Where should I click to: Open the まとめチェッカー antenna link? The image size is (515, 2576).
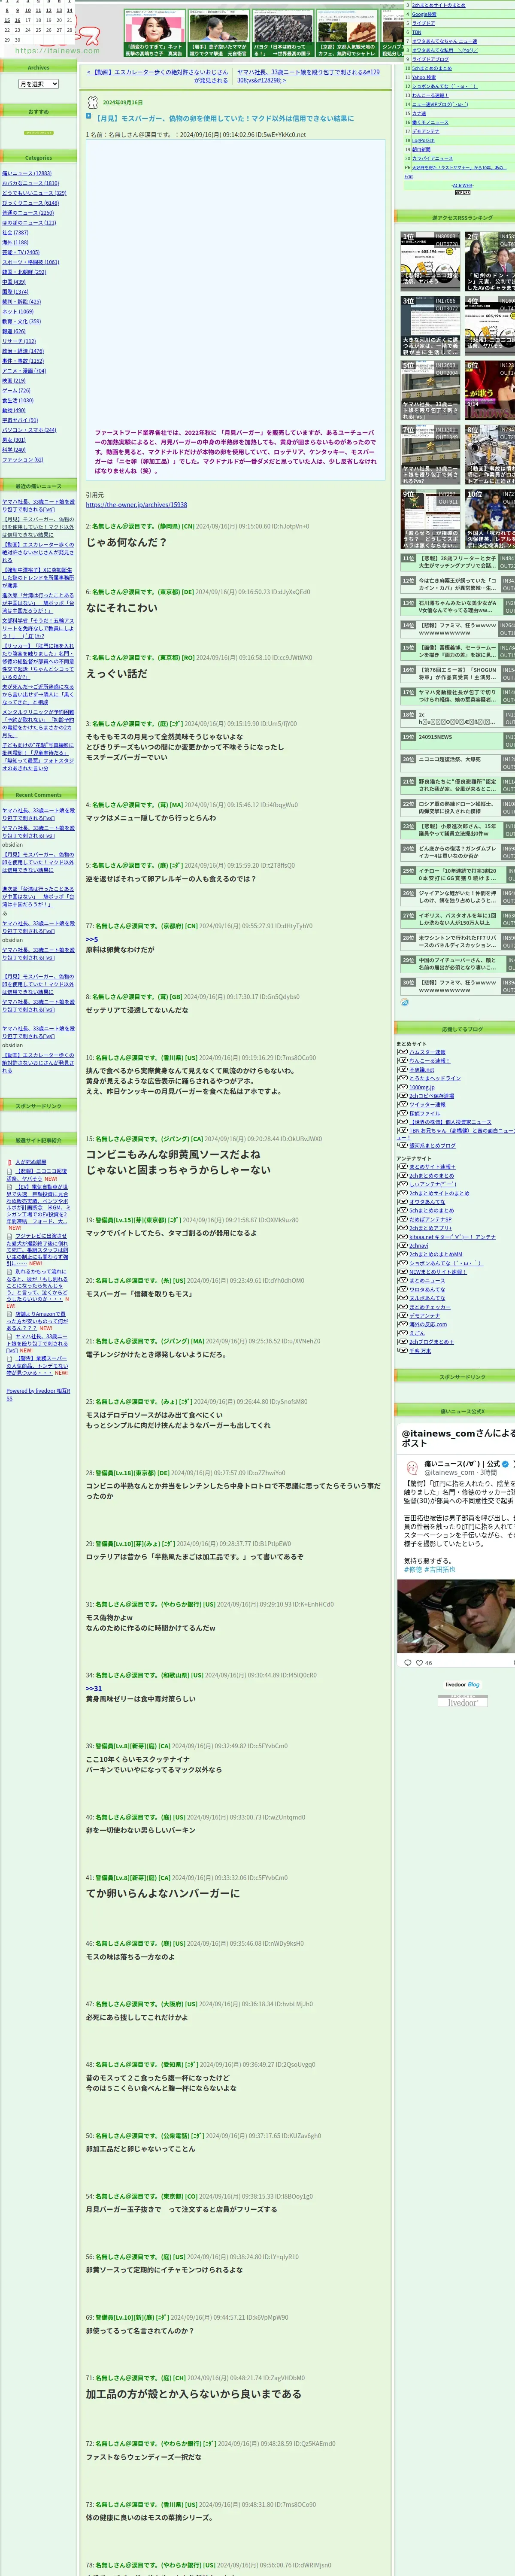pyautogui.click(x=430, y=1306)
